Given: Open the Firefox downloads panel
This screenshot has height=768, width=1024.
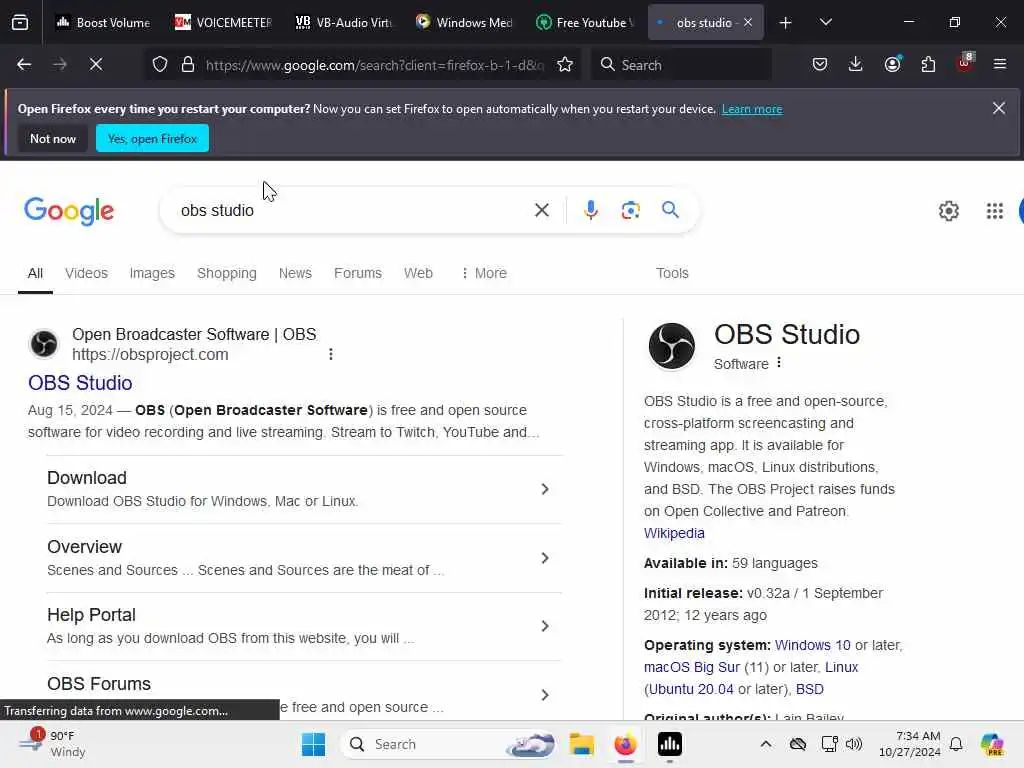Looking at the screenshot, I should [856, 65].
